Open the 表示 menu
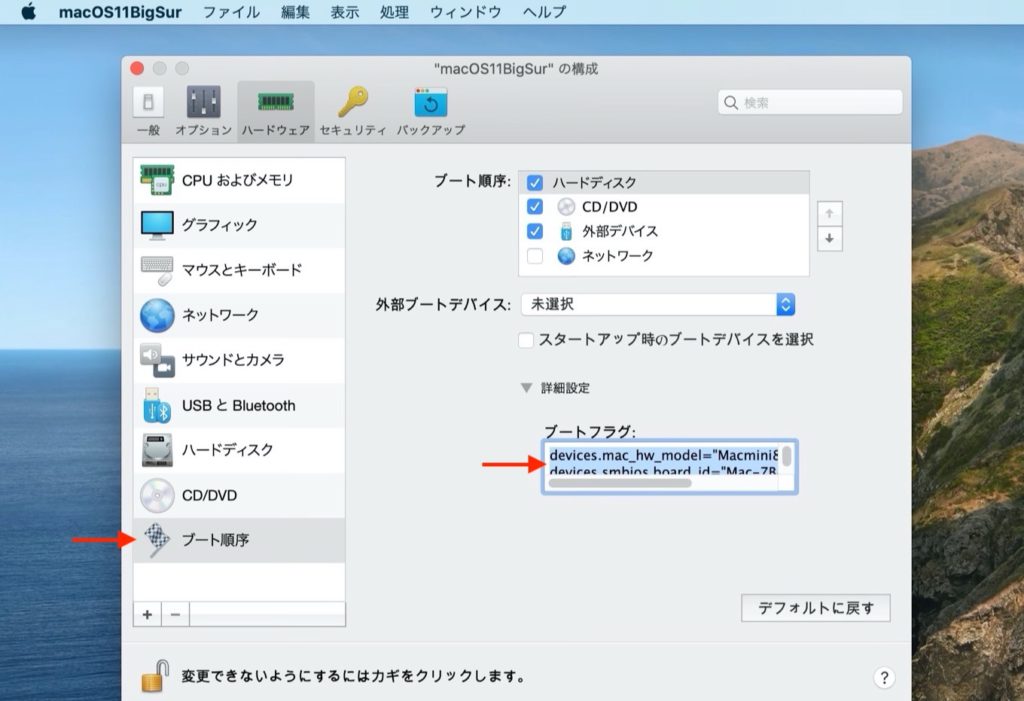Screen dimensions: 1024x701 point(345,12)
